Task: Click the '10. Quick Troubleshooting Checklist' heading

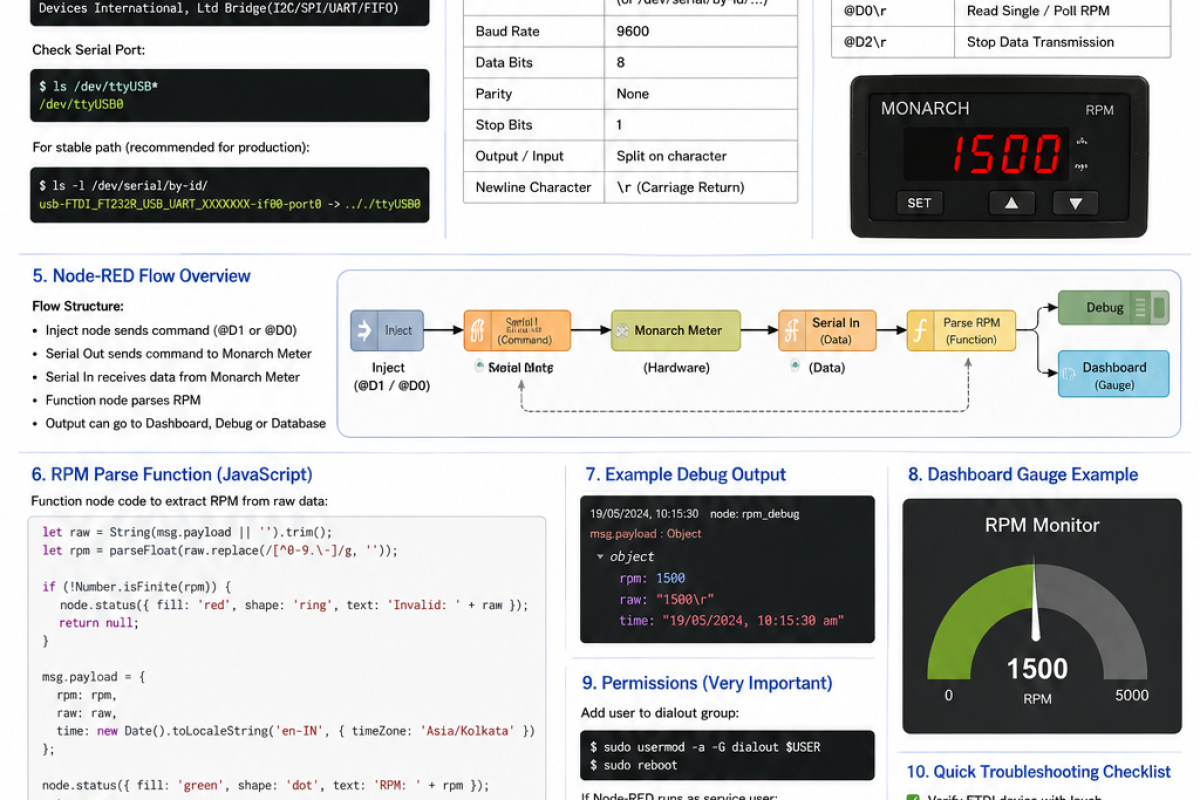Action: click(1038, 772)
